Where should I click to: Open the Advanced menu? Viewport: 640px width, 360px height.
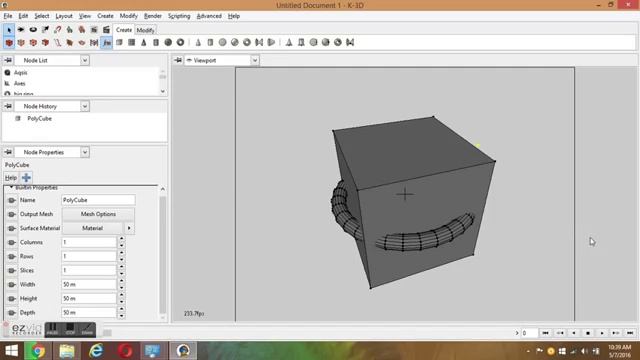(x=209, y=16)
